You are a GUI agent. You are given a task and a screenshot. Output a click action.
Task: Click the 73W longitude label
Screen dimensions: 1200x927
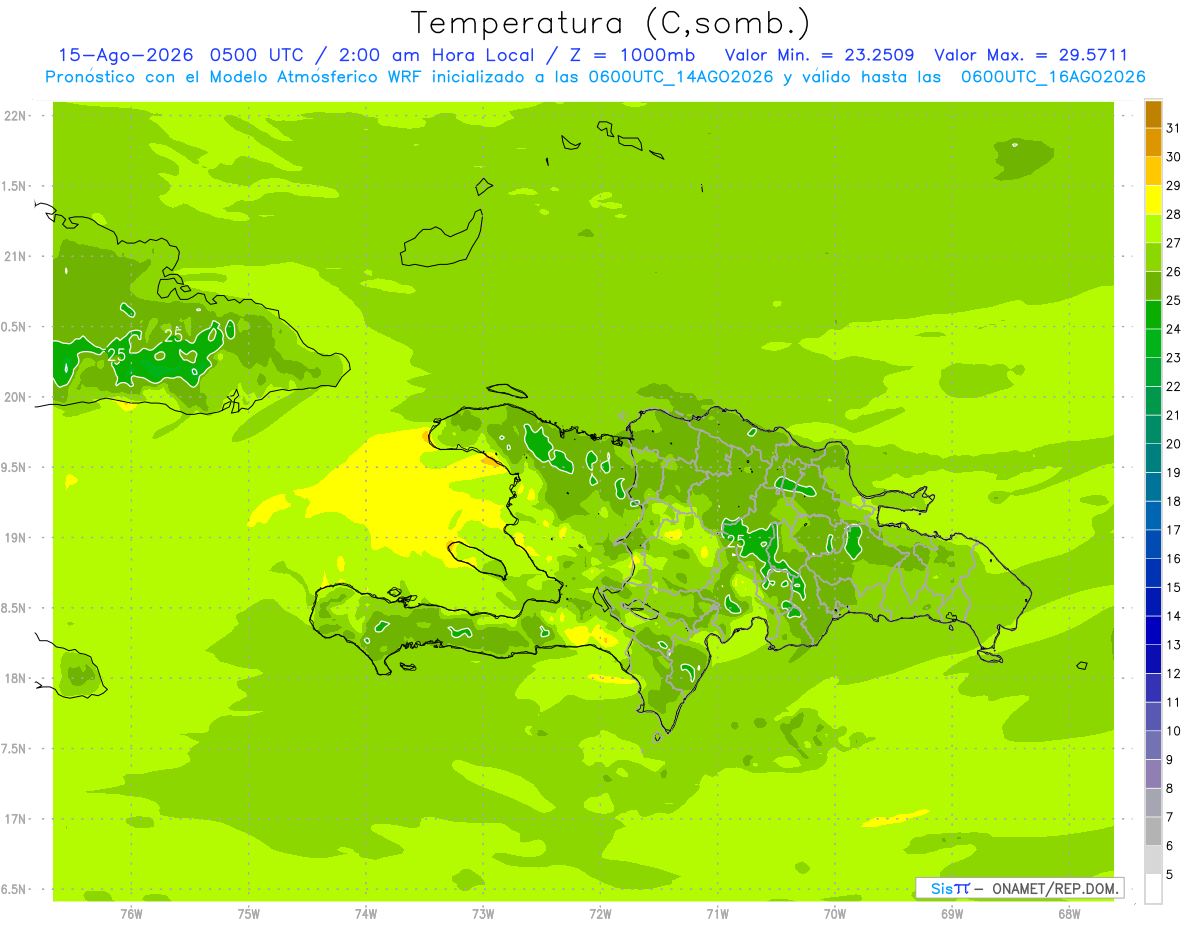[x=483, y=914]
